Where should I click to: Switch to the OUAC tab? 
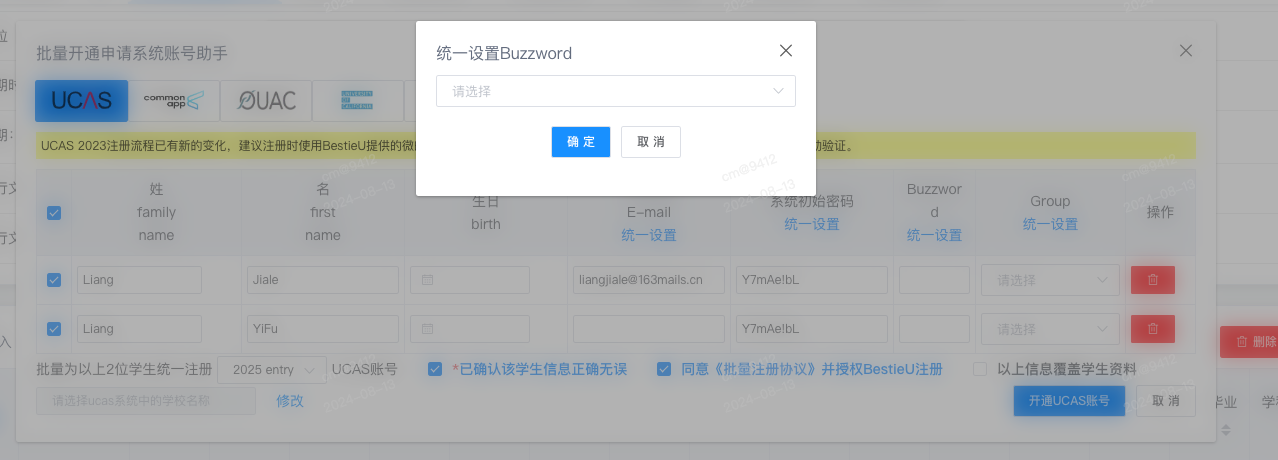click(266, 100)
